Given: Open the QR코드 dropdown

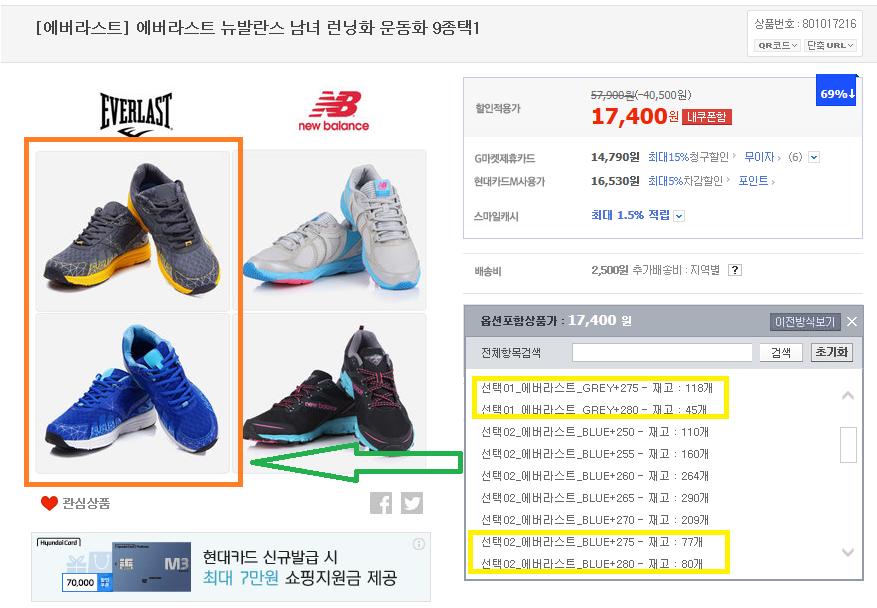Looking at the screenshot, I should coord(777,45).
